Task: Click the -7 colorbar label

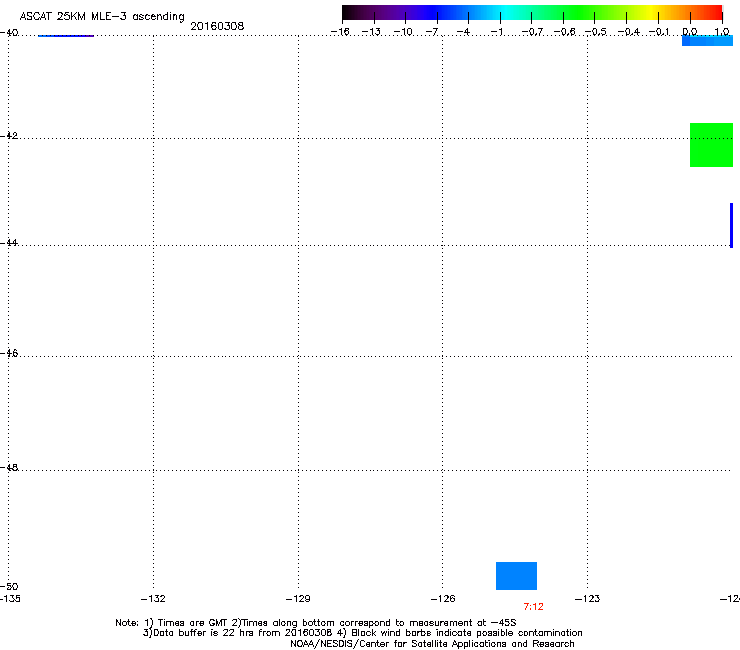Action: tap(432, 32)
